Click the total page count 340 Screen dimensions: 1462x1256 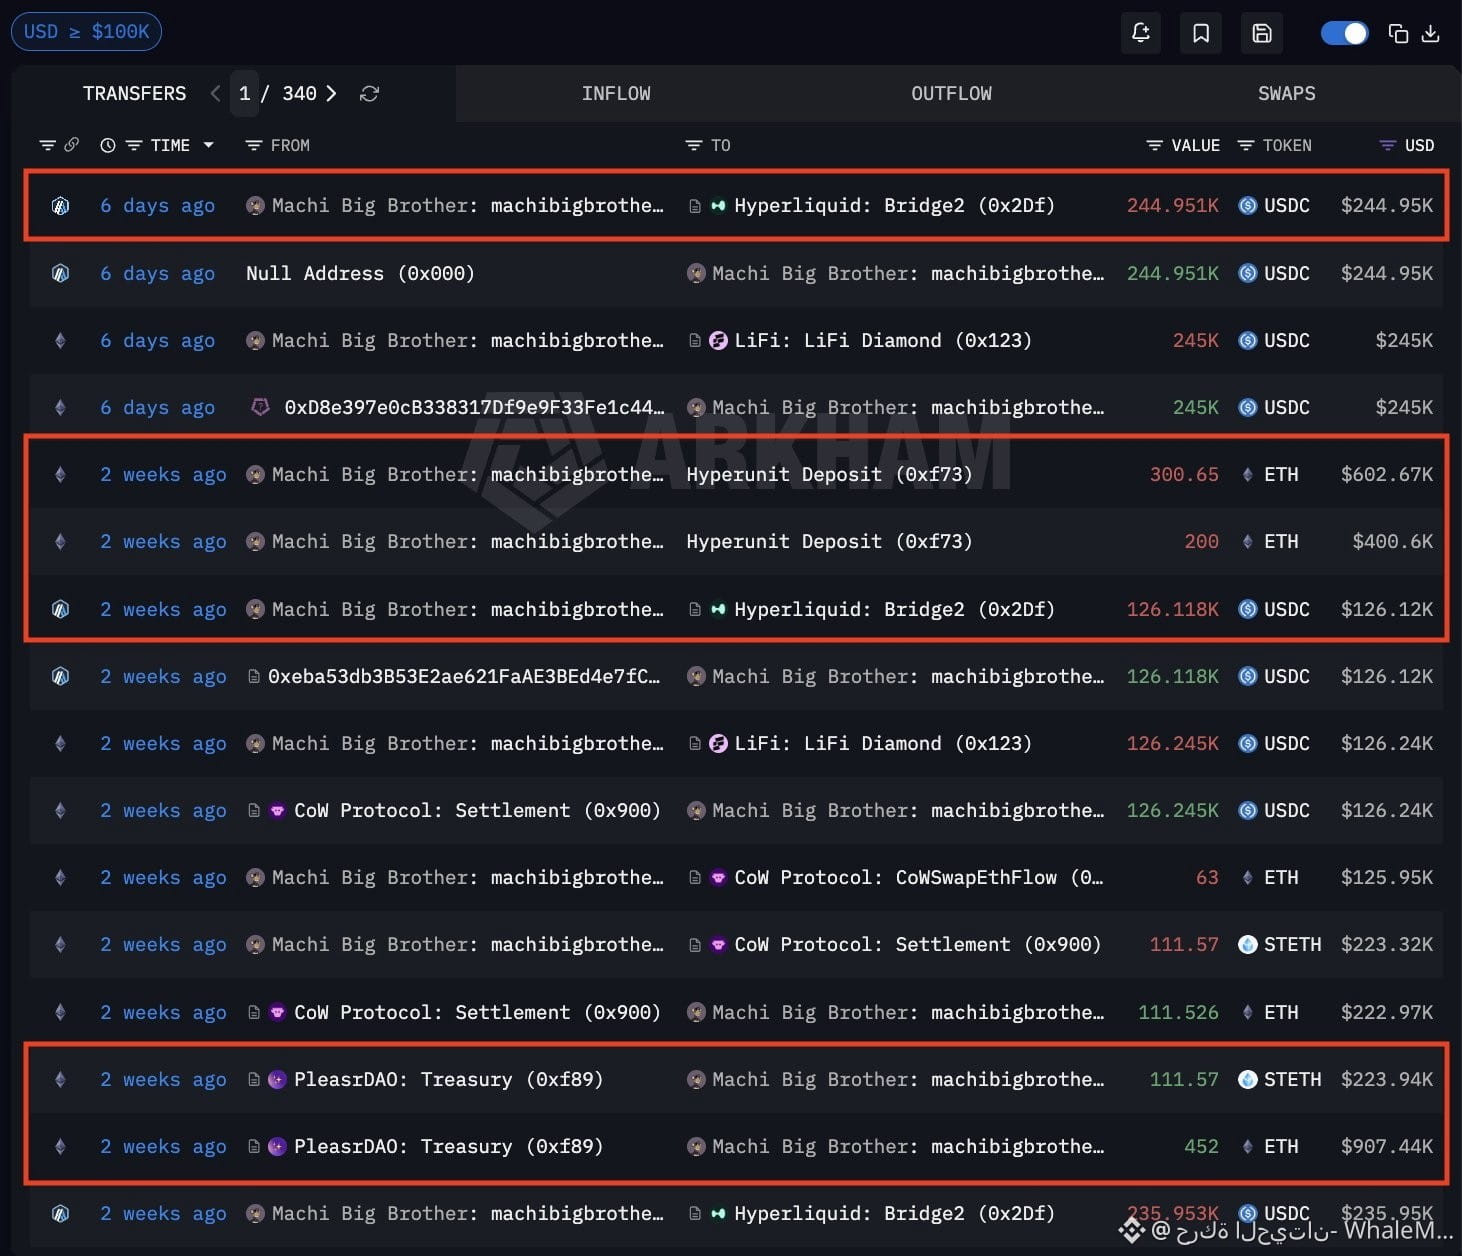(x=299, y=93)
